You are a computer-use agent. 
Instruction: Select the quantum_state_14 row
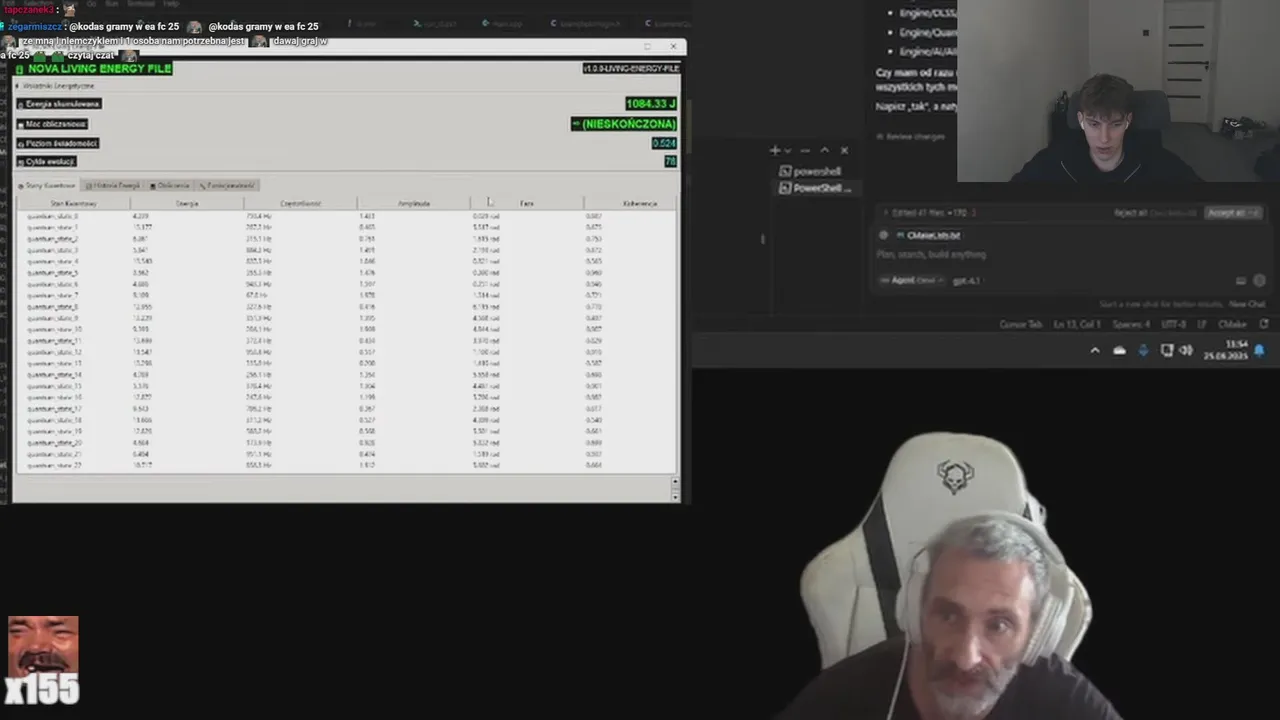(x=345, y=375)
